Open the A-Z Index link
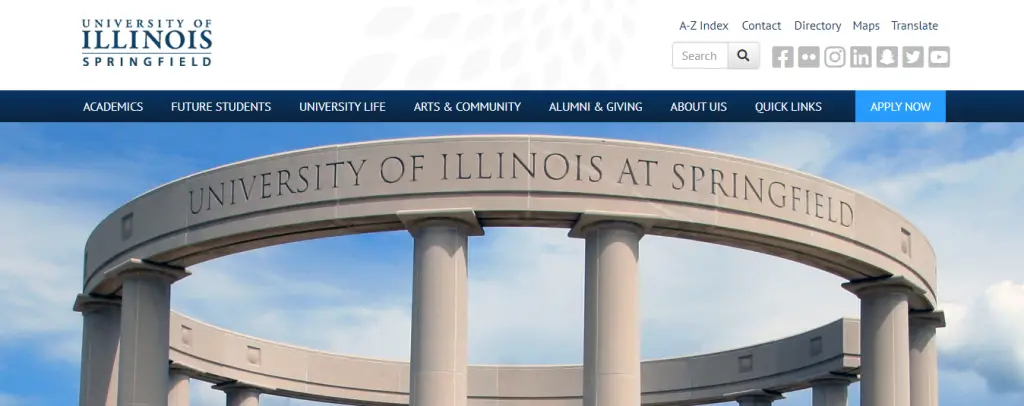Screen dimensions: 1024x406 (704, 25)
